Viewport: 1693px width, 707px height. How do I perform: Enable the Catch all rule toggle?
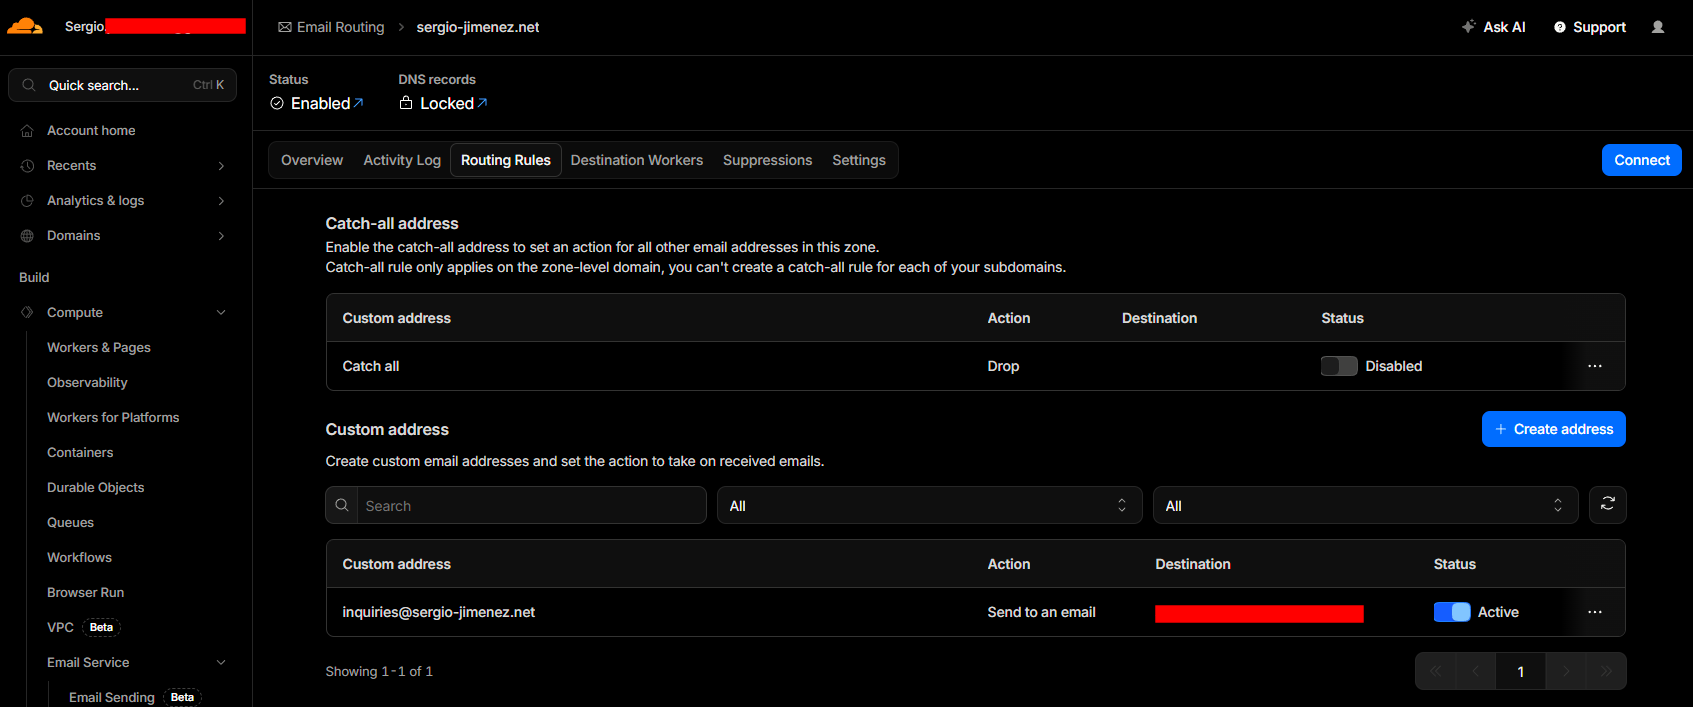click(1339, 366)
